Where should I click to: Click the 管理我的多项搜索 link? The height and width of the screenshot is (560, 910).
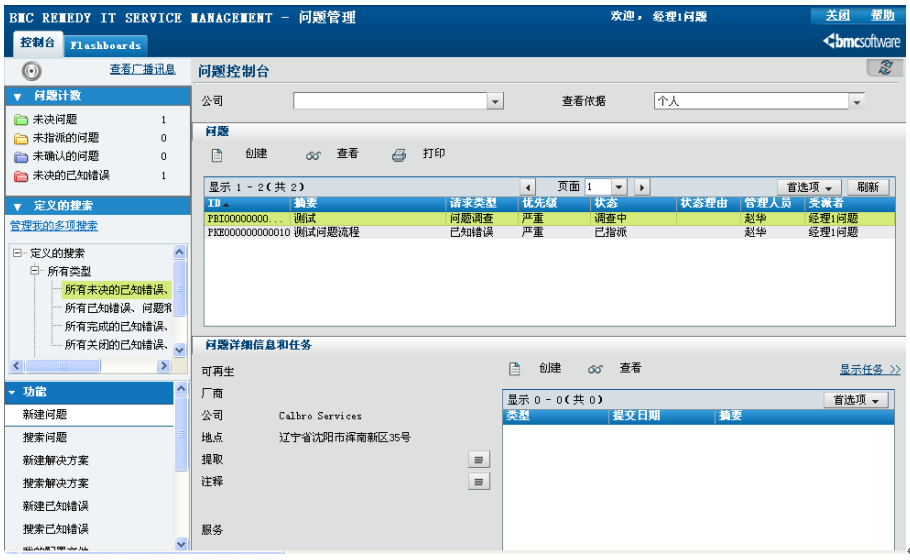point(54,226)
